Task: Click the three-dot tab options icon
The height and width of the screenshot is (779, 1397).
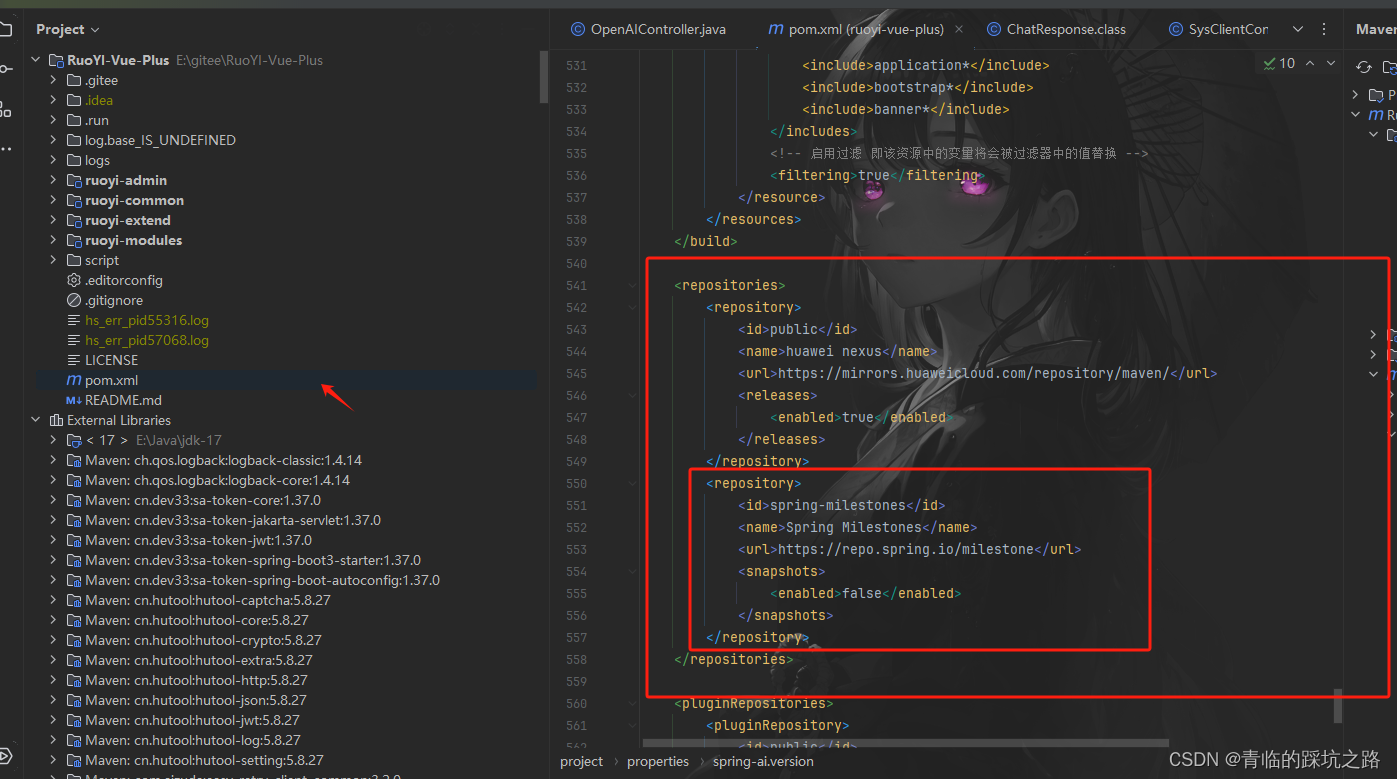Action: tap(1322, 29)
